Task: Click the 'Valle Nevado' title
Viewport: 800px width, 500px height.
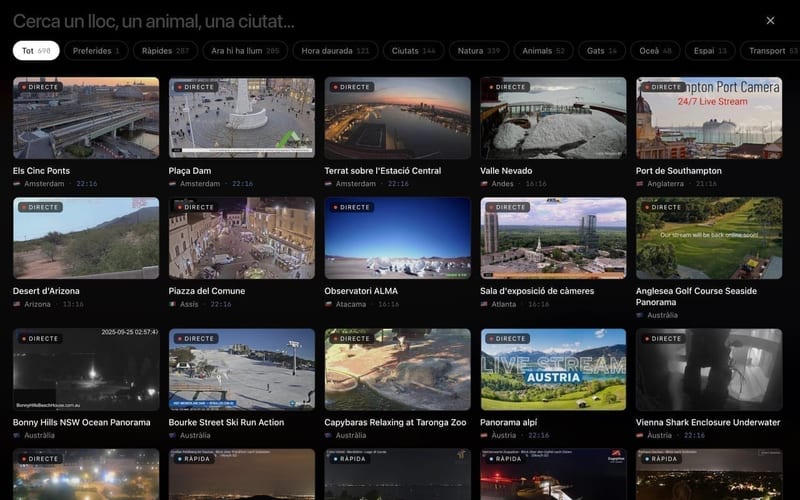Action: 506,171
